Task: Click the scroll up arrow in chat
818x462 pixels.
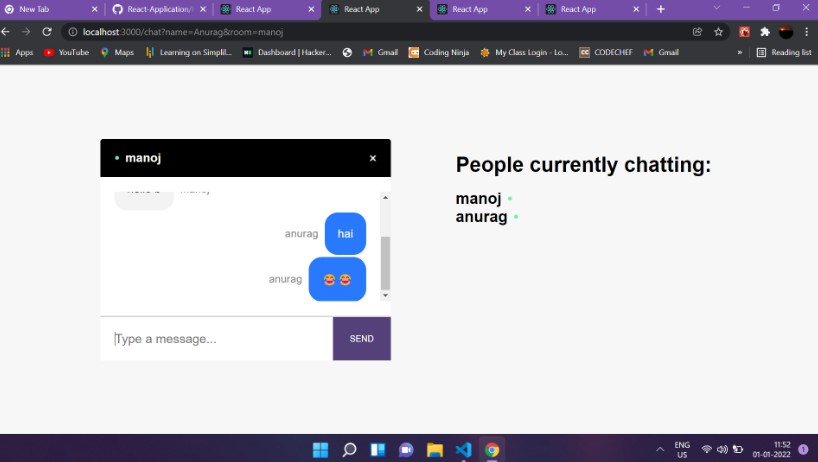Action: tap(385, 197)
